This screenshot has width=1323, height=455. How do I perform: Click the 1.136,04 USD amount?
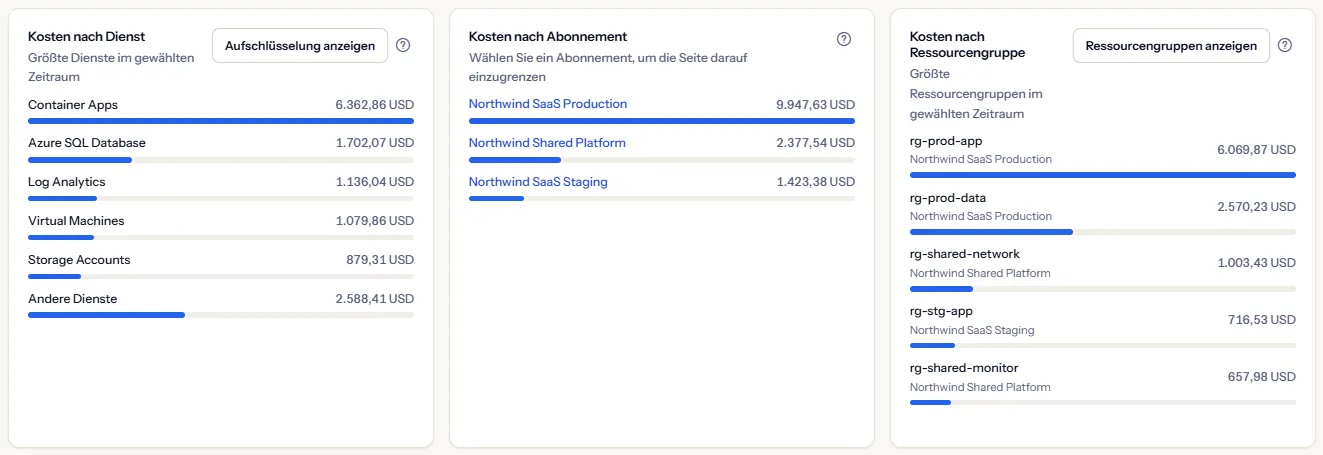click(x=375, y=182)
